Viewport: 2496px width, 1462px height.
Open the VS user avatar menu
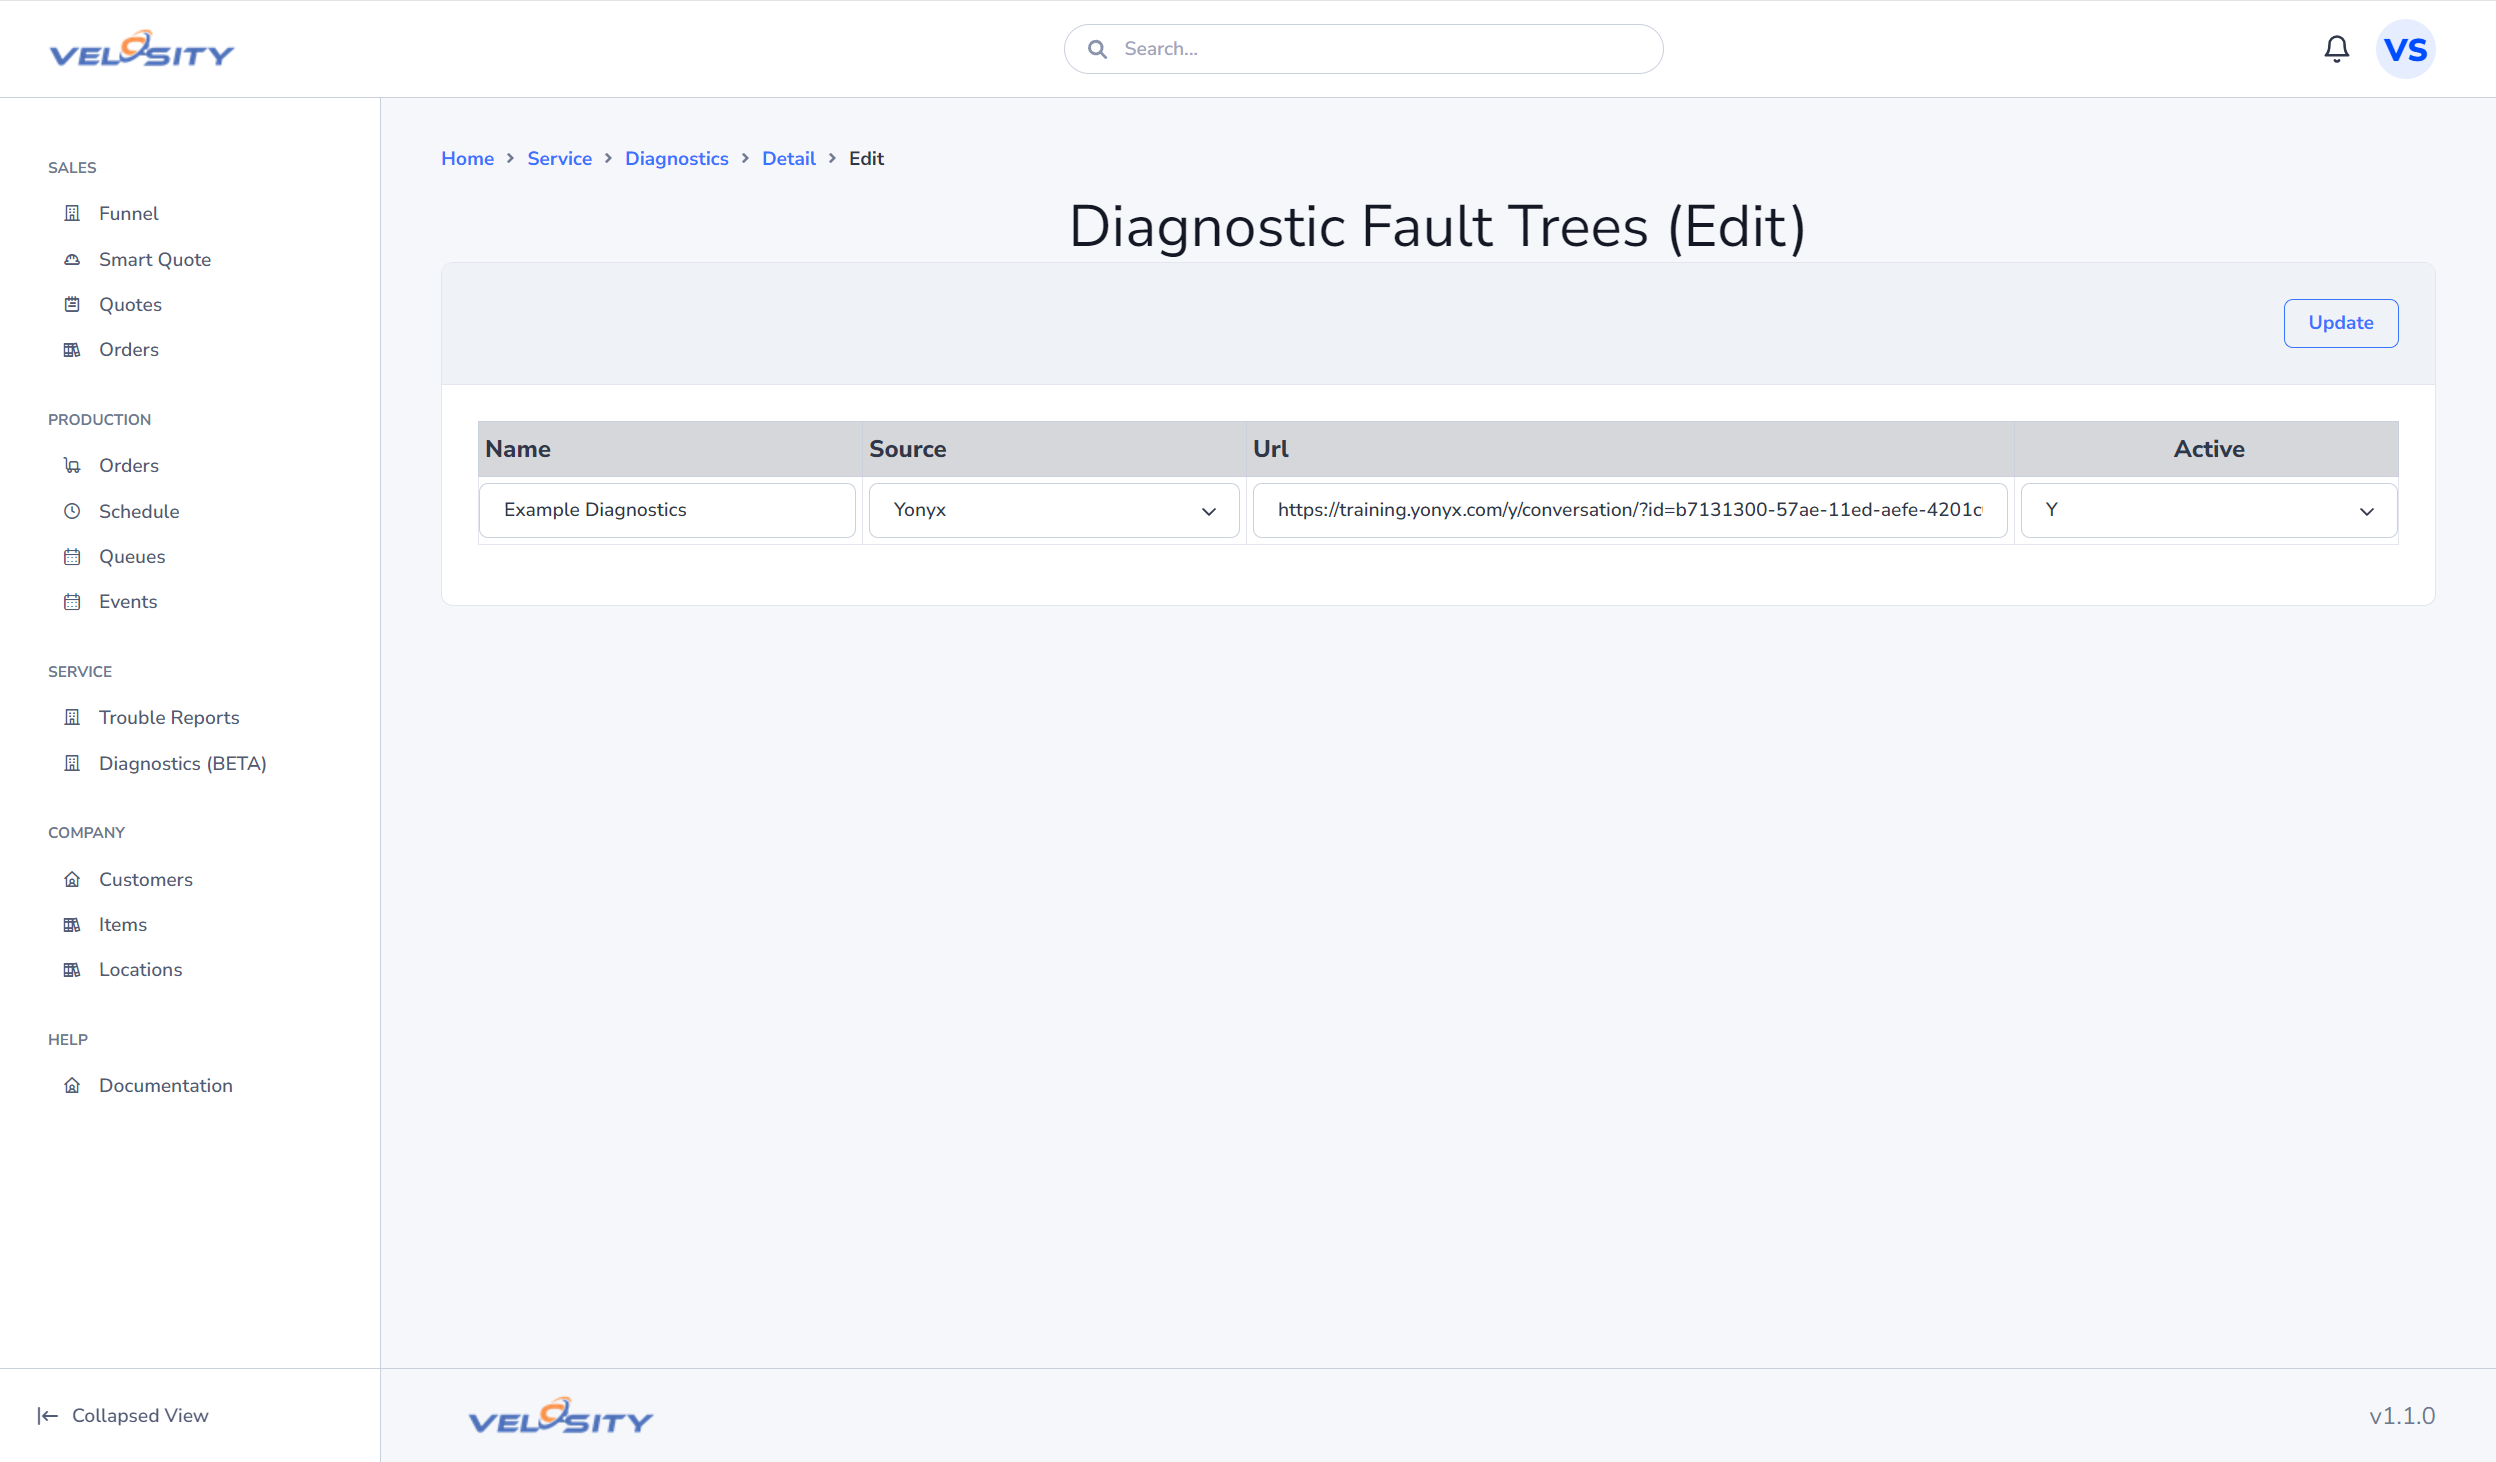pos(2405,49)
